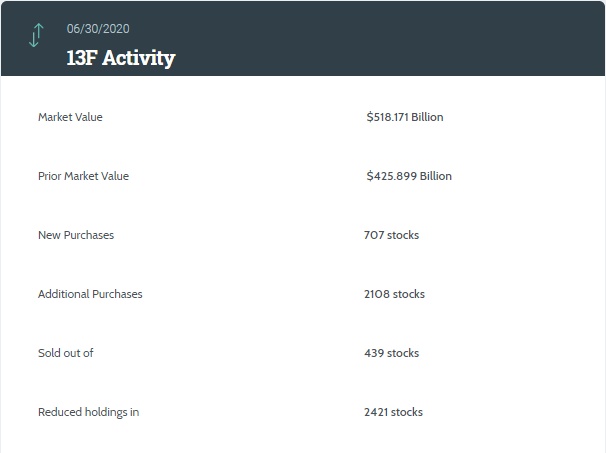The height and width of the screenshot is (453, 606).
Task: Click the dark header bar's empty right side
Action: [x=450, y=38]
